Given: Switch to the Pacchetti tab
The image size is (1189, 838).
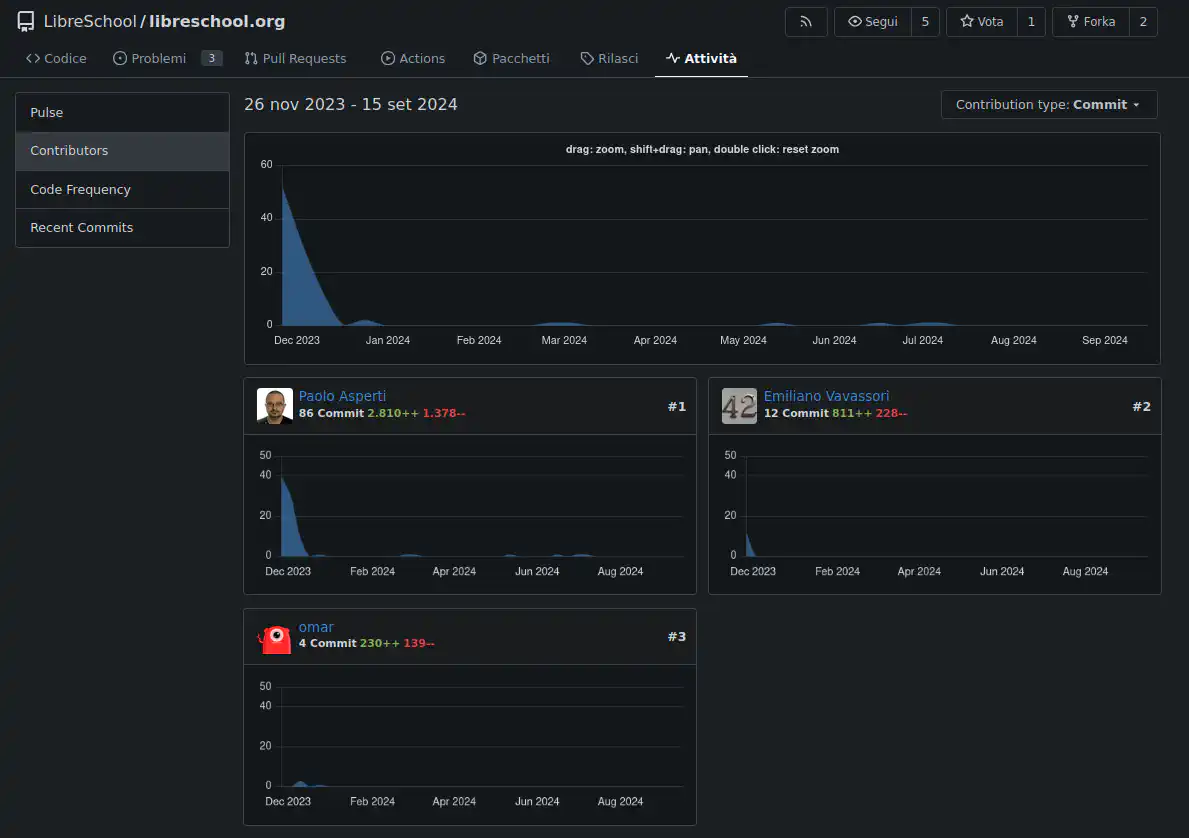Looking at the screenshot, I should [x=511, y=58].
